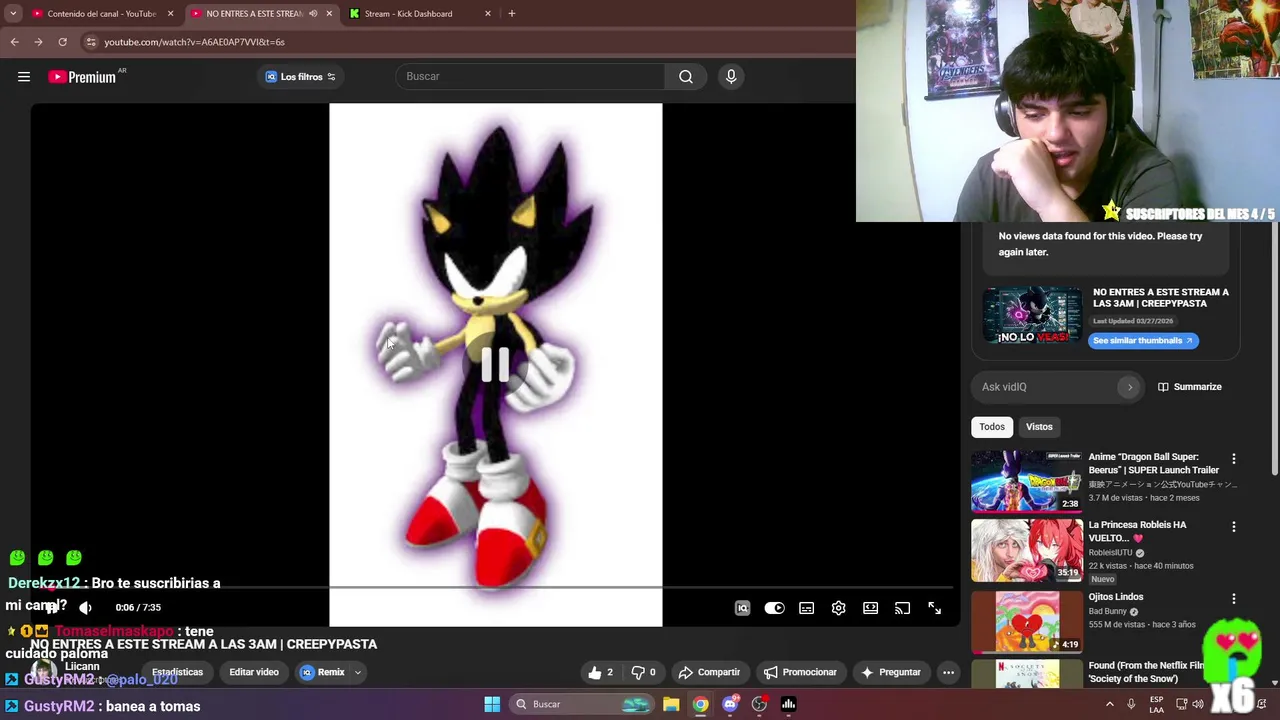Open Ojitos Lindos video thumbnail
1280x720 pixels.
tap(1026, 621)
